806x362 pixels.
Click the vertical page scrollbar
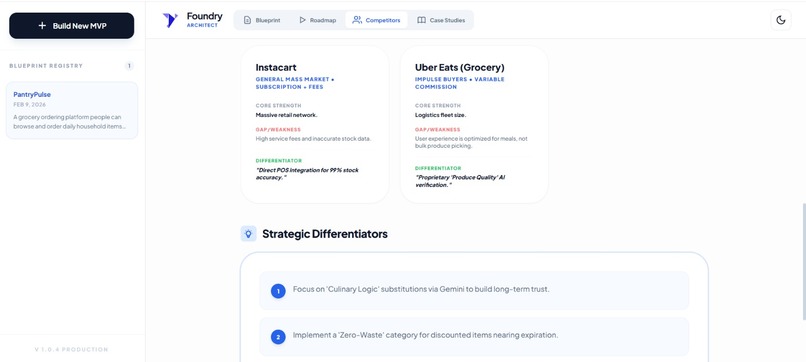pos(803,262)
